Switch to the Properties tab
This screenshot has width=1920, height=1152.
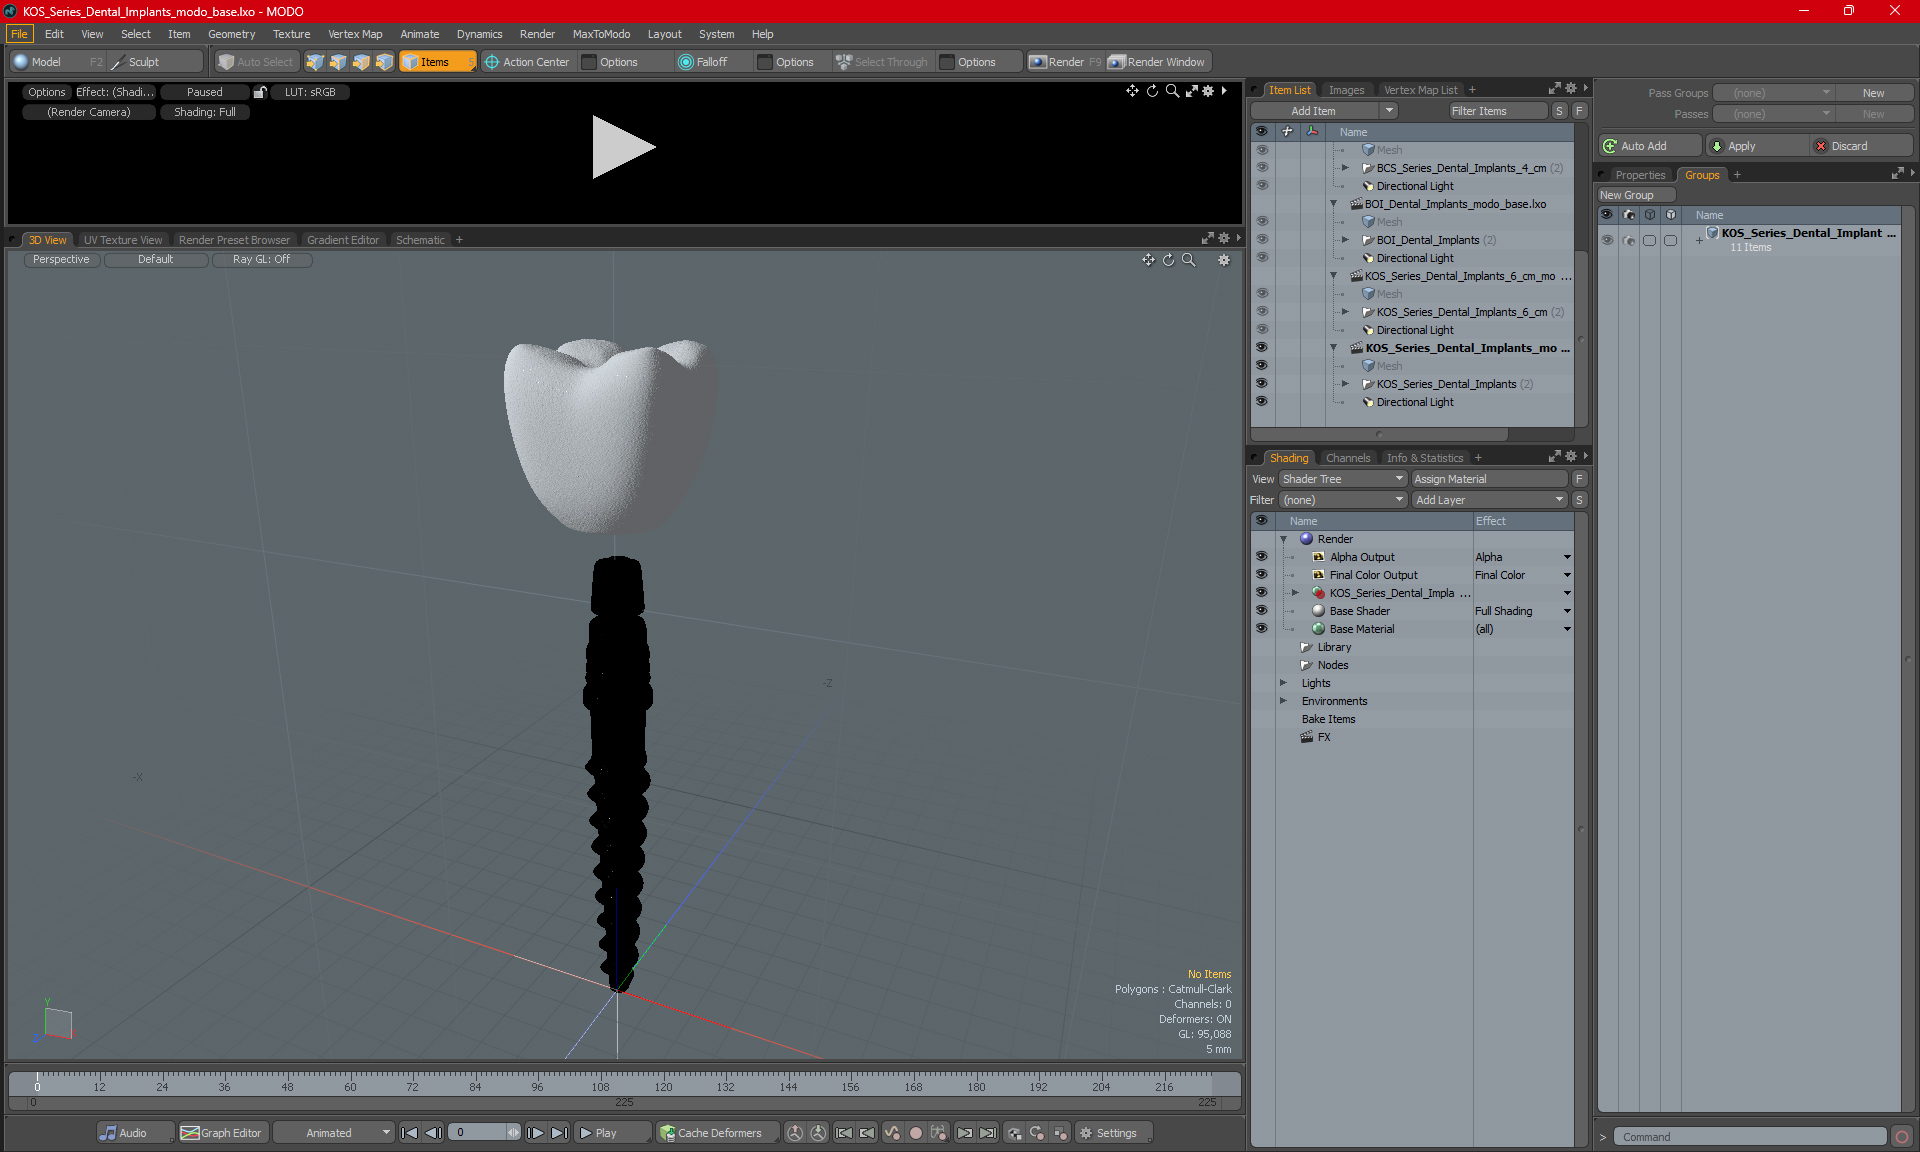[1640, 175]
